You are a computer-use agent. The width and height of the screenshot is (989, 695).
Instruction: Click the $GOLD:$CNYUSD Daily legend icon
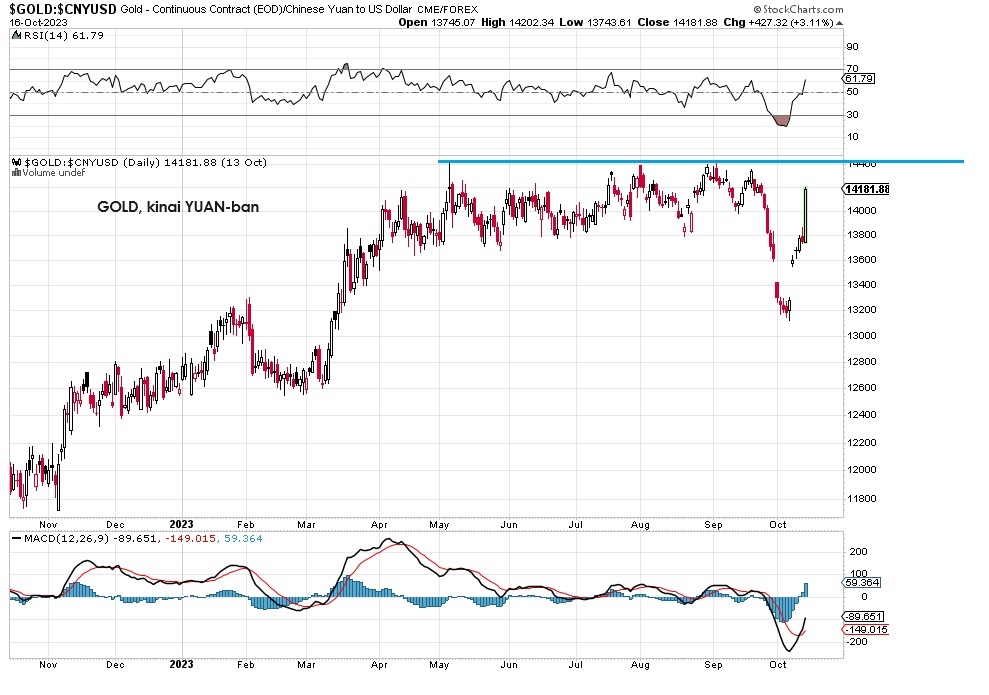click(16, 161)
